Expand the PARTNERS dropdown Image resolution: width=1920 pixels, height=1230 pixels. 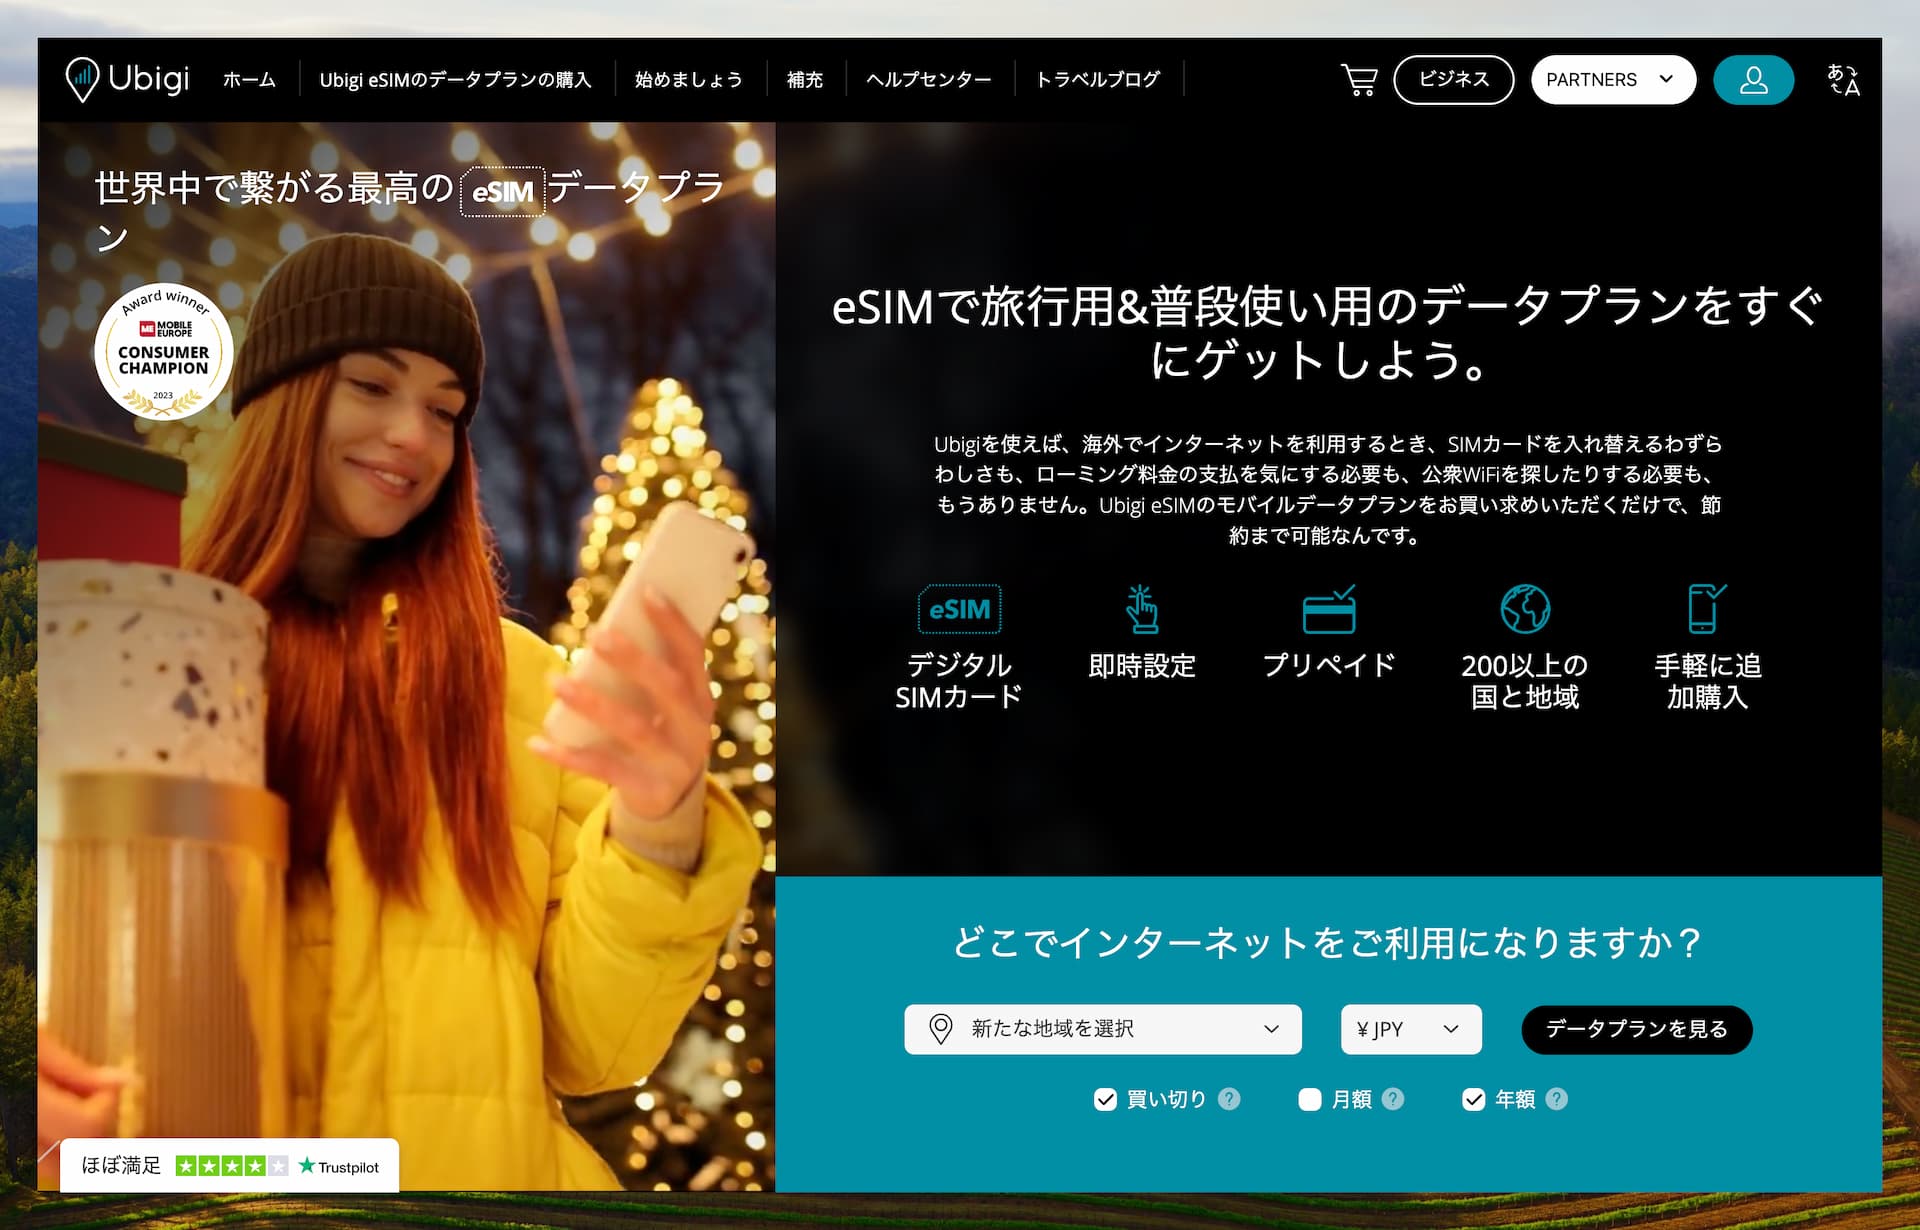[x=1613, y=80]
